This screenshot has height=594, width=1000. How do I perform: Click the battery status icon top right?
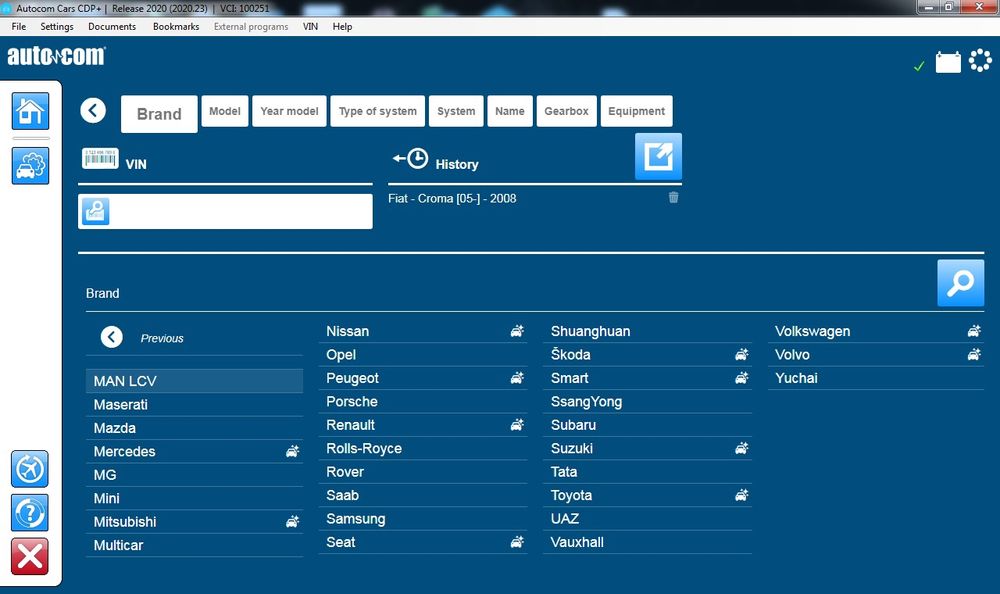pos(948,62)
